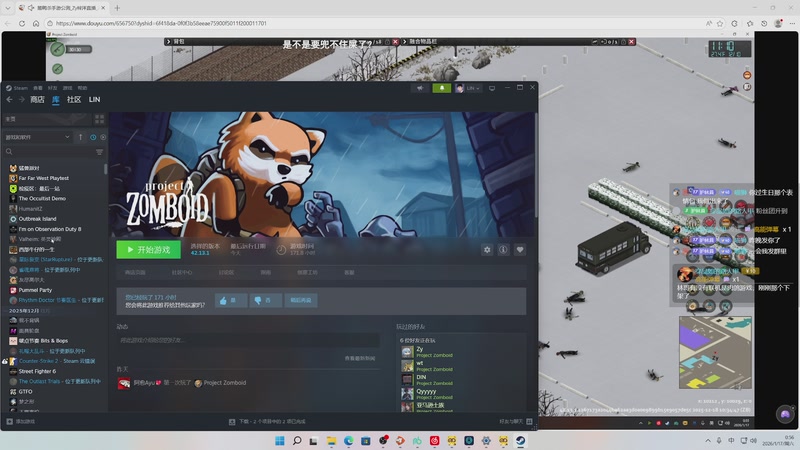The image size is (800, 450).
Task: Open Project Zomboid manage gear icon
Action: click(x=487, y=249)
